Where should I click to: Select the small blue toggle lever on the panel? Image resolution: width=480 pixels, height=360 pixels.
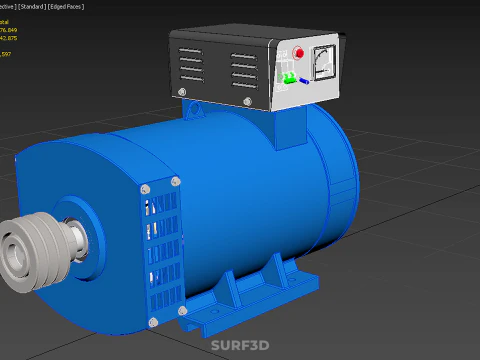tap(304, 81)
